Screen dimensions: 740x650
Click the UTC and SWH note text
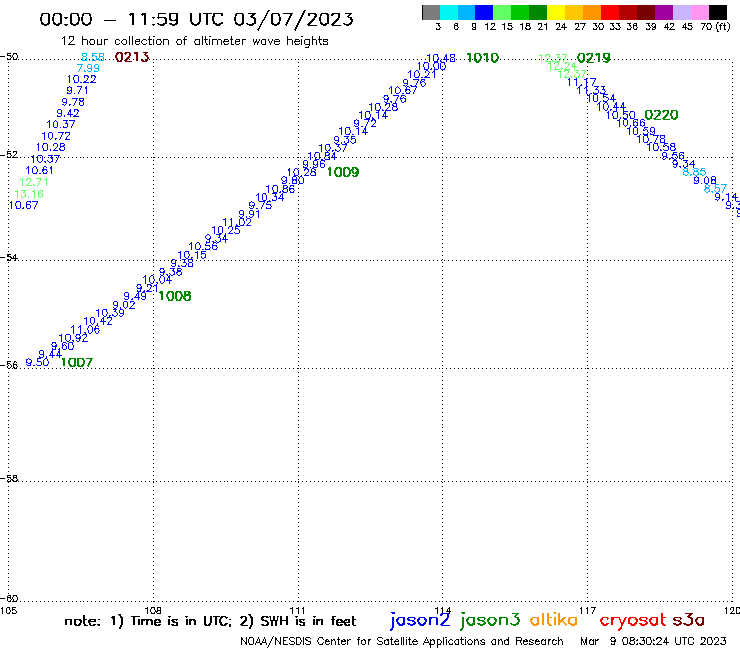click(210, 621)
